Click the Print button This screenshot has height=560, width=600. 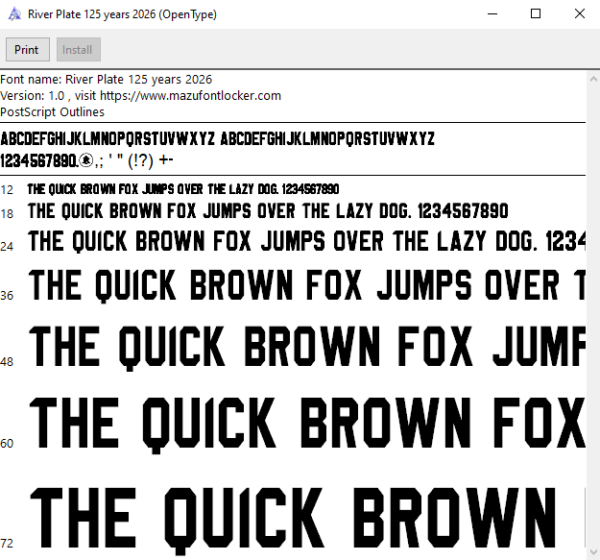pyautogui.click(x=28, y=49)
